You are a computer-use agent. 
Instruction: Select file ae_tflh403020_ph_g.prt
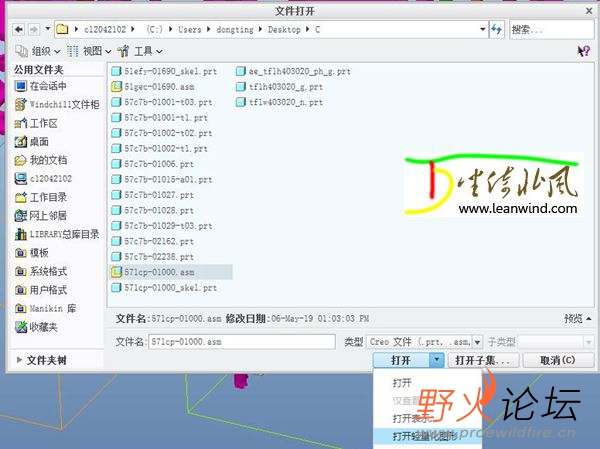tap(293, 71)
